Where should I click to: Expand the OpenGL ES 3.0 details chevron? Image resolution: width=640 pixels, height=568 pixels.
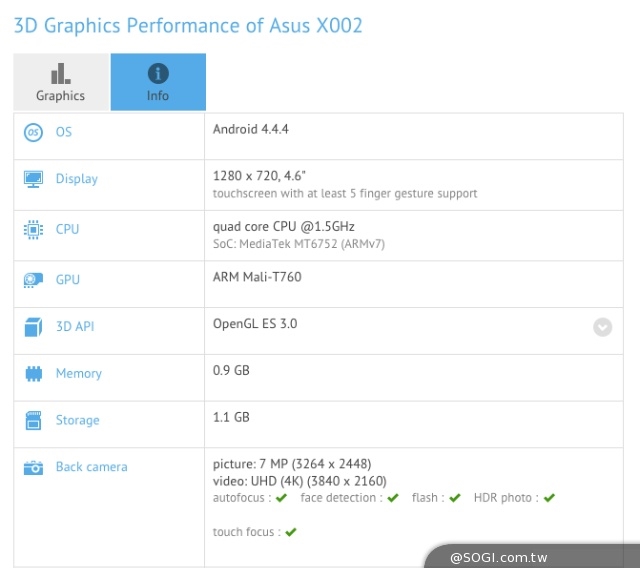click(602, 327)
